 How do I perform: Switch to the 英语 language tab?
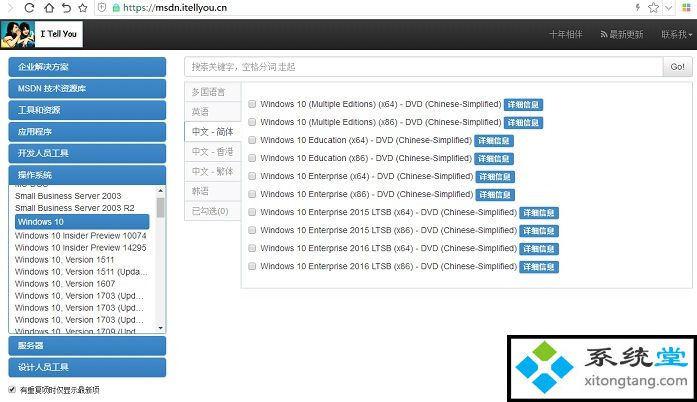213,112
